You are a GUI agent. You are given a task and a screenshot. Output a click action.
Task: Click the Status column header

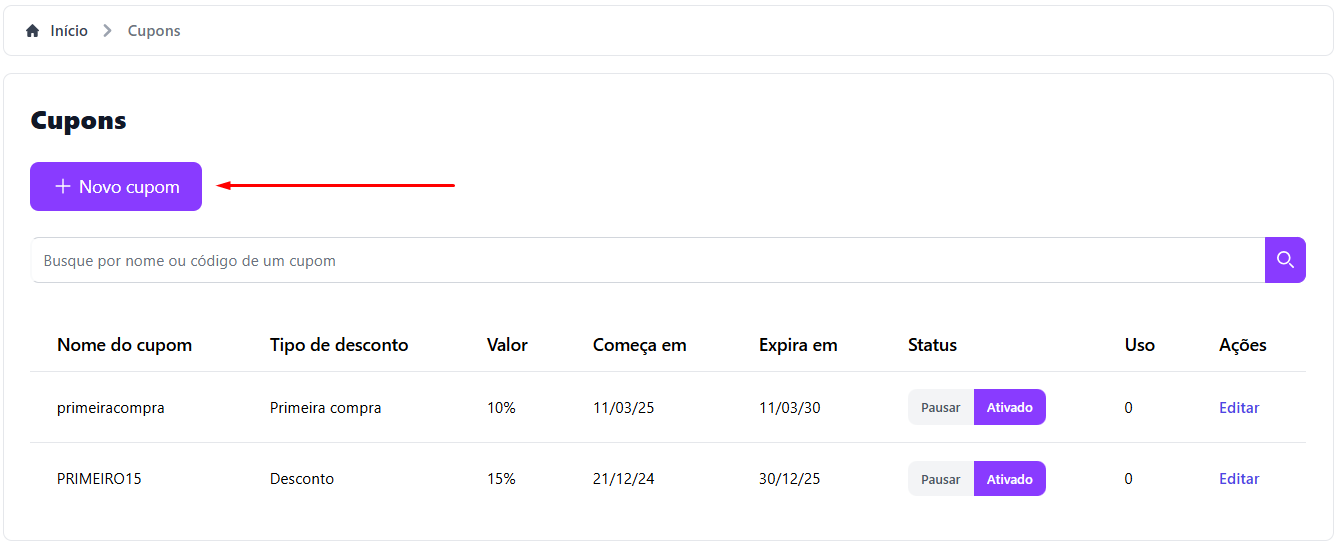pyautogui.click(x=932, y=345)
